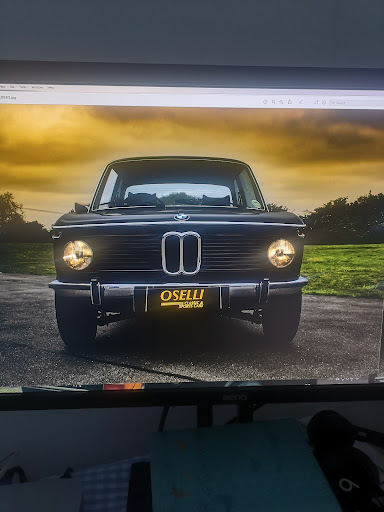Open the View menu
Viewport: 384px width, 512px height.
2,87
